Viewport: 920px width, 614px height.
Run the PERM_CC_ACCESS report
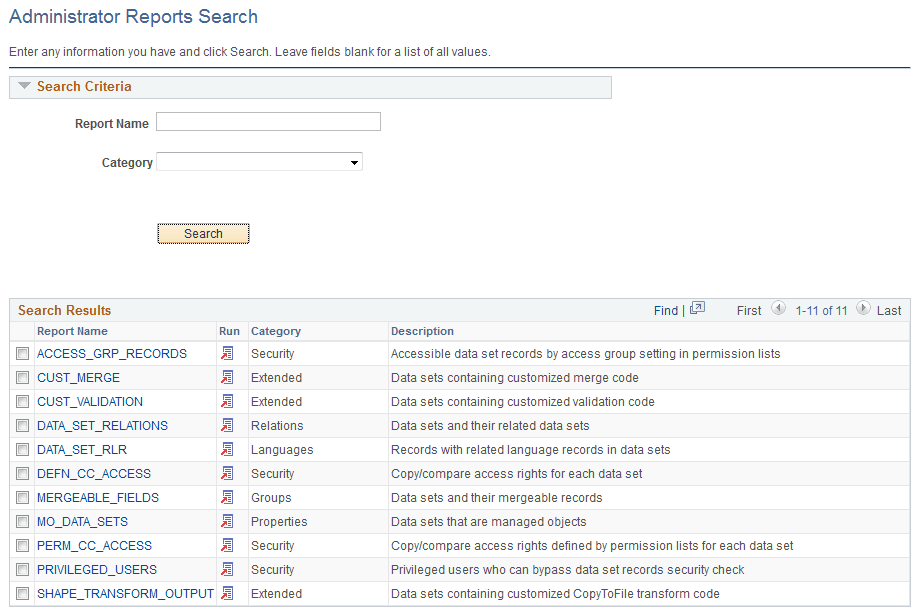pyautogui.click(x=227, y=546)
